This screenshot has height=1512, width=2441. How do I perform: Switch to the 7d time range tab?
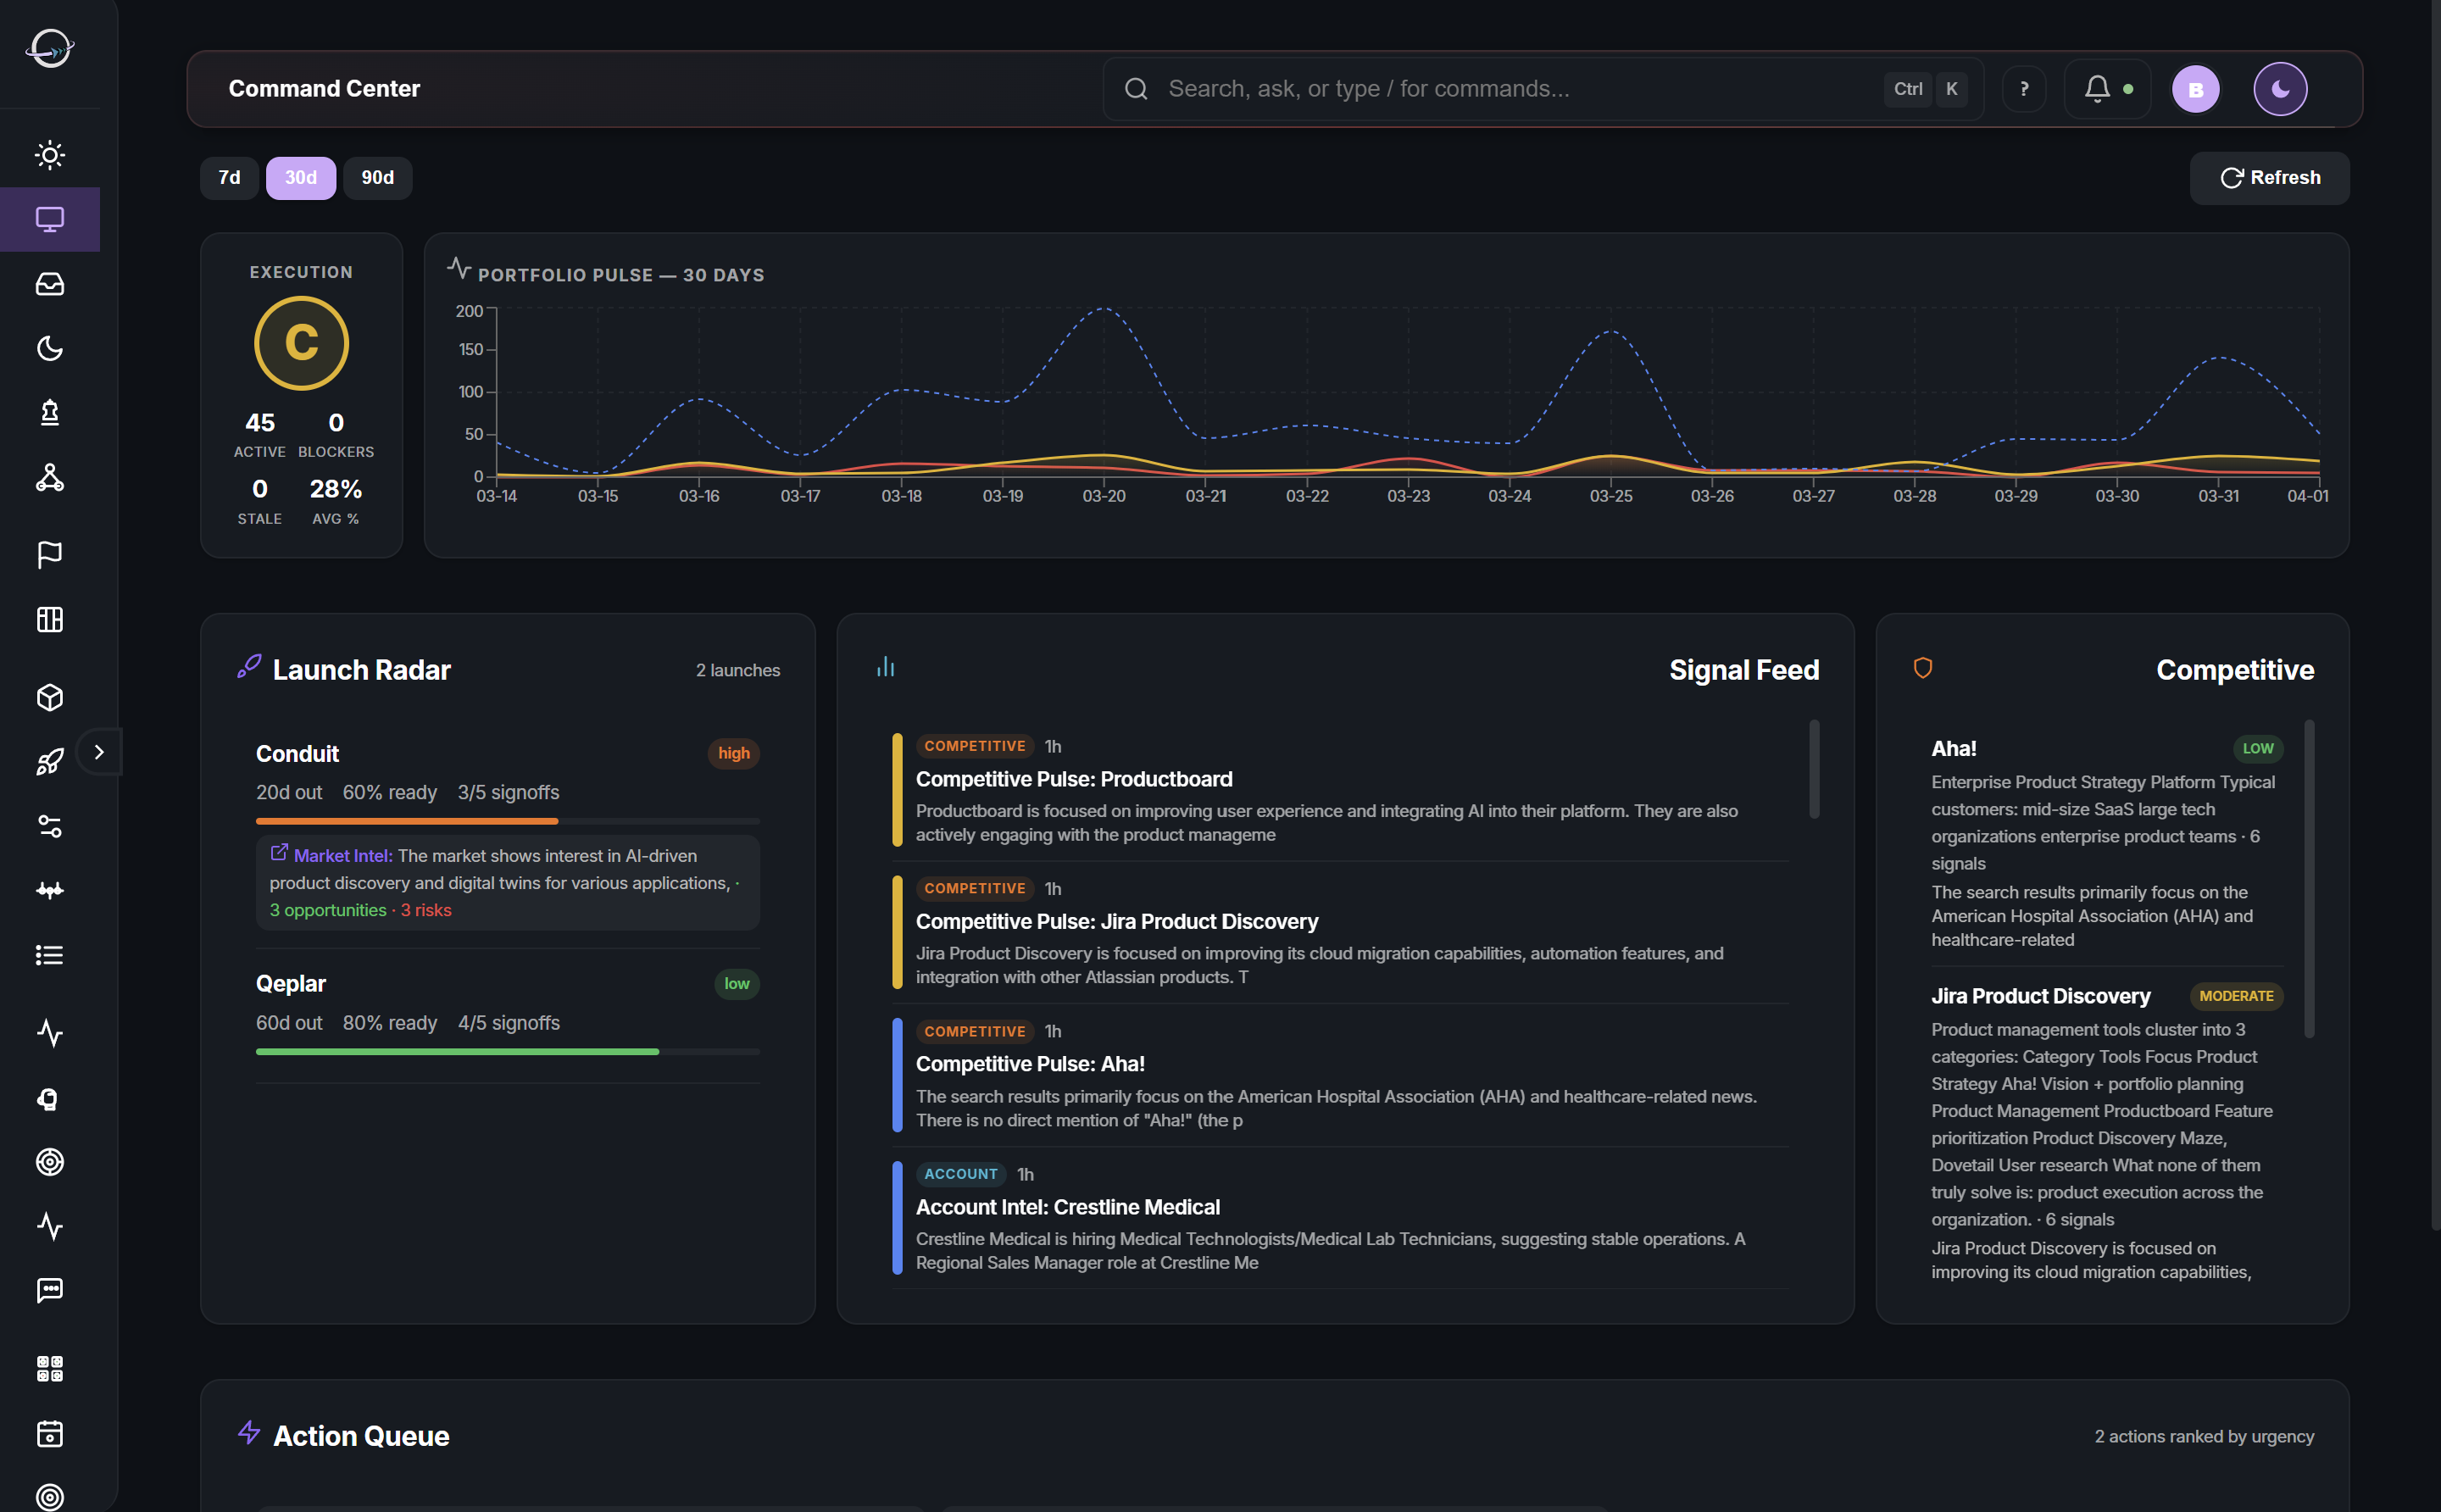pos(228,178)
